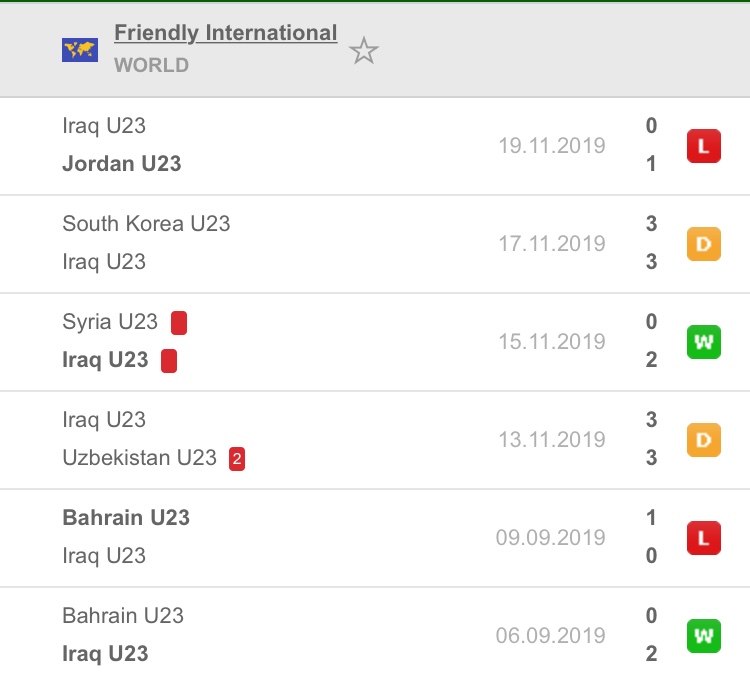The width and height of the screenshot is (750, 681).
Task: Click the green W badge for 06.09.2019 match
Action: coord(704,636)
